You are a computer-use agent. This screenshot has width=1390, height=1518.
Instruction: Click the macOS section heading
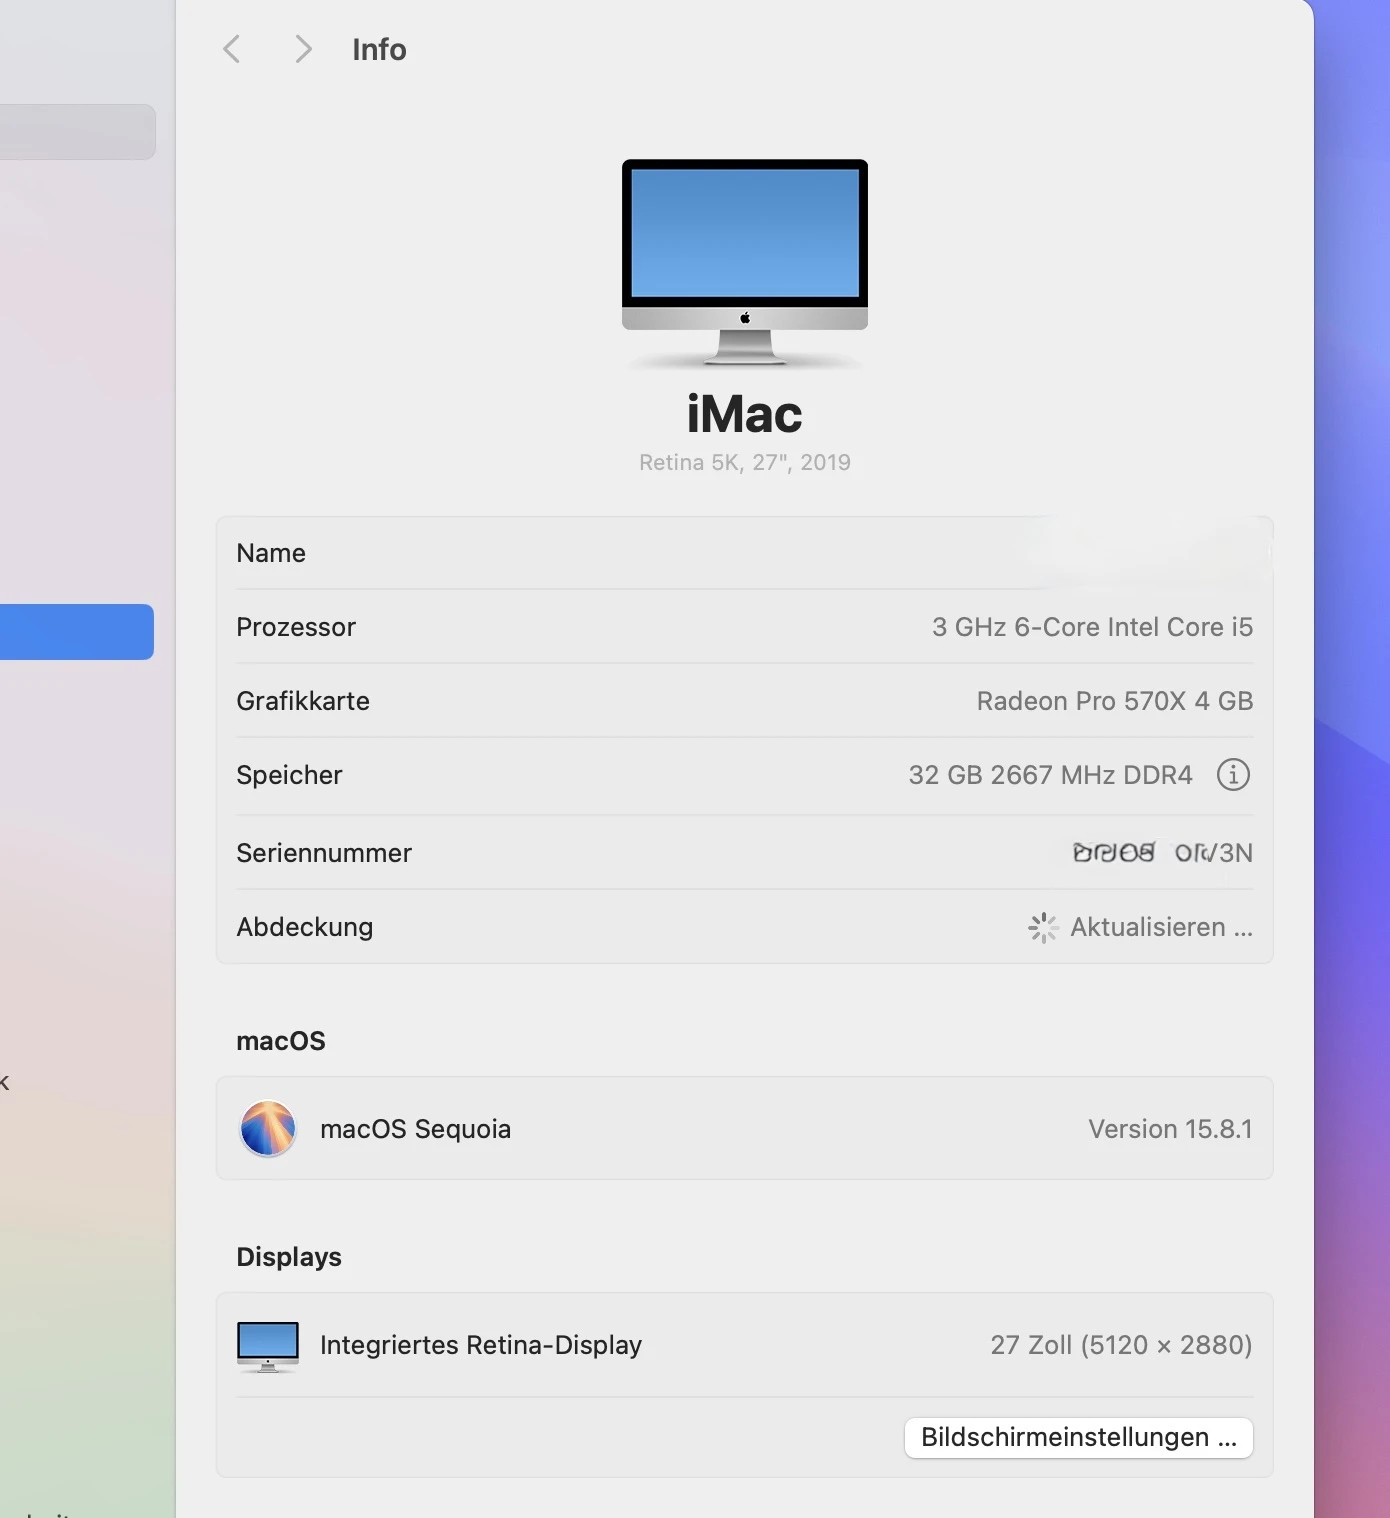point(281,1041)
